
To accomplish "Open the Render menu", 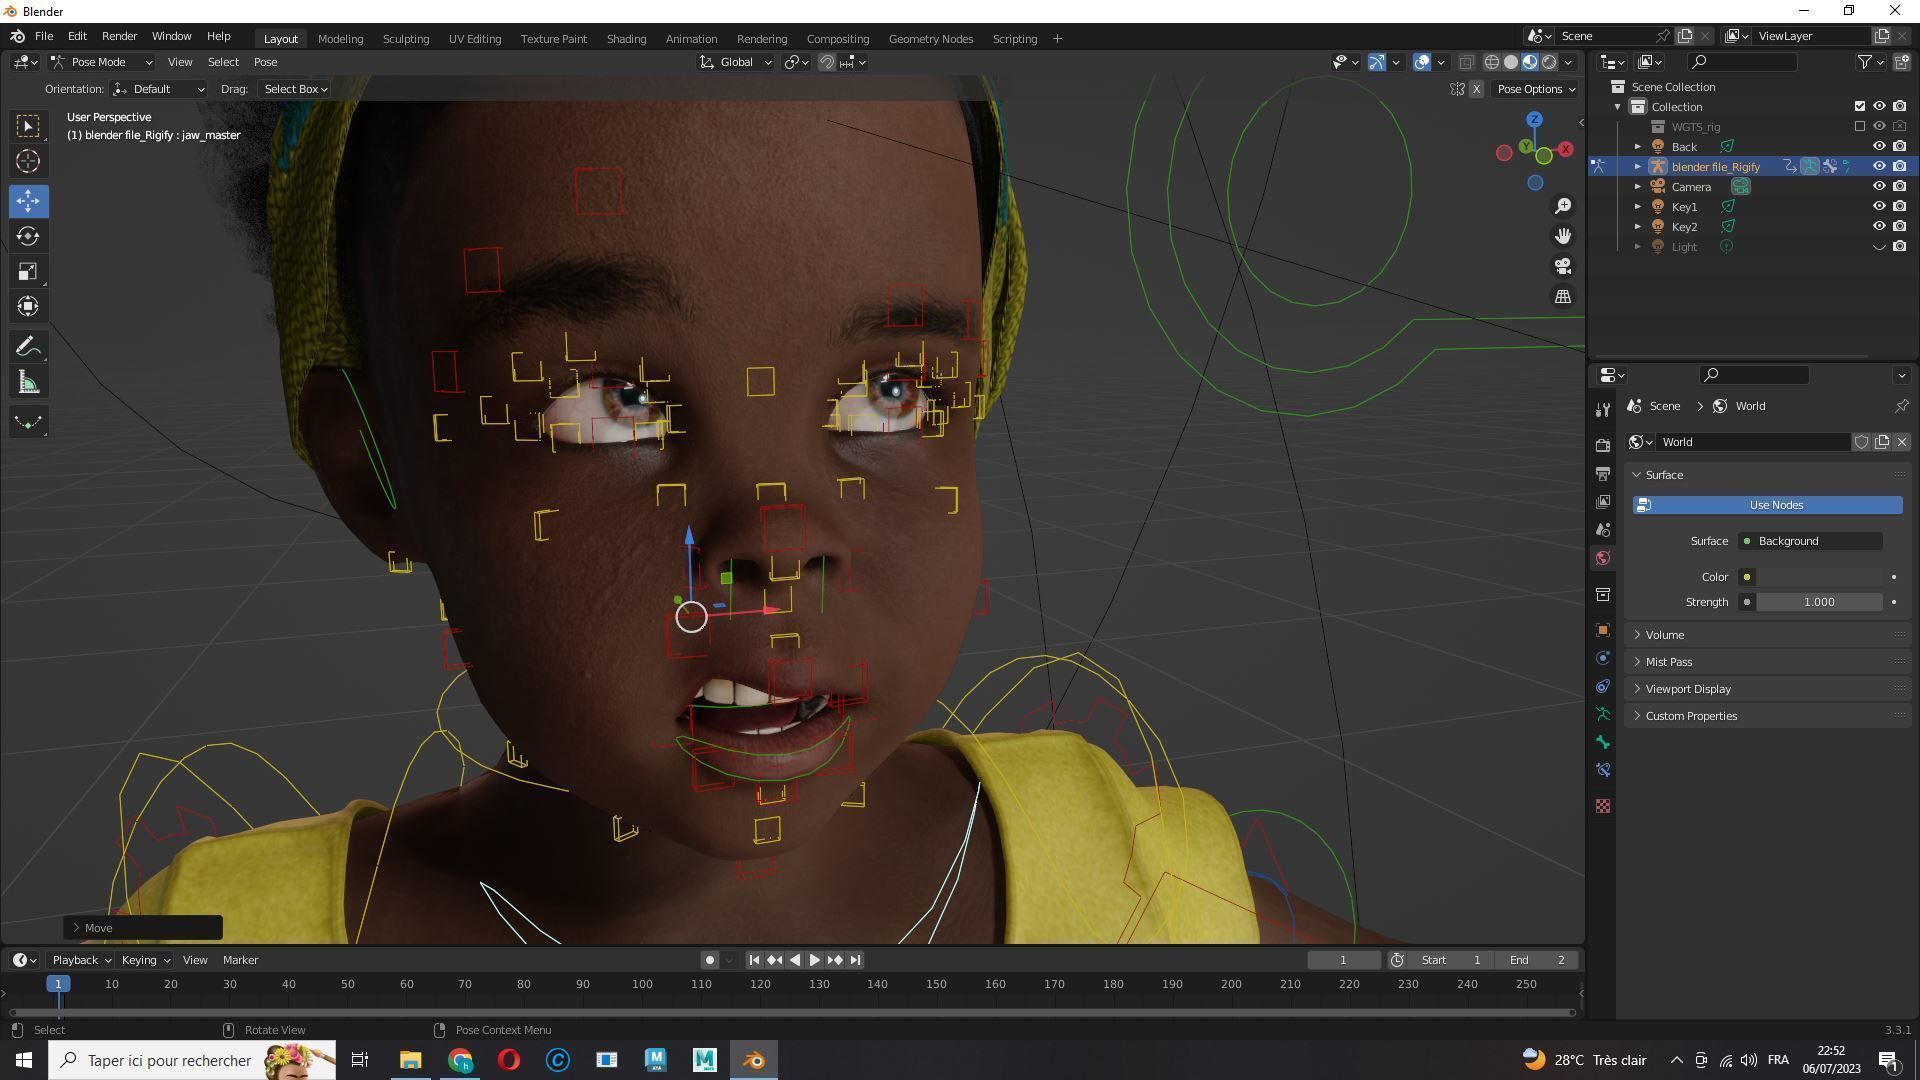I will click(x=119, y=36).
